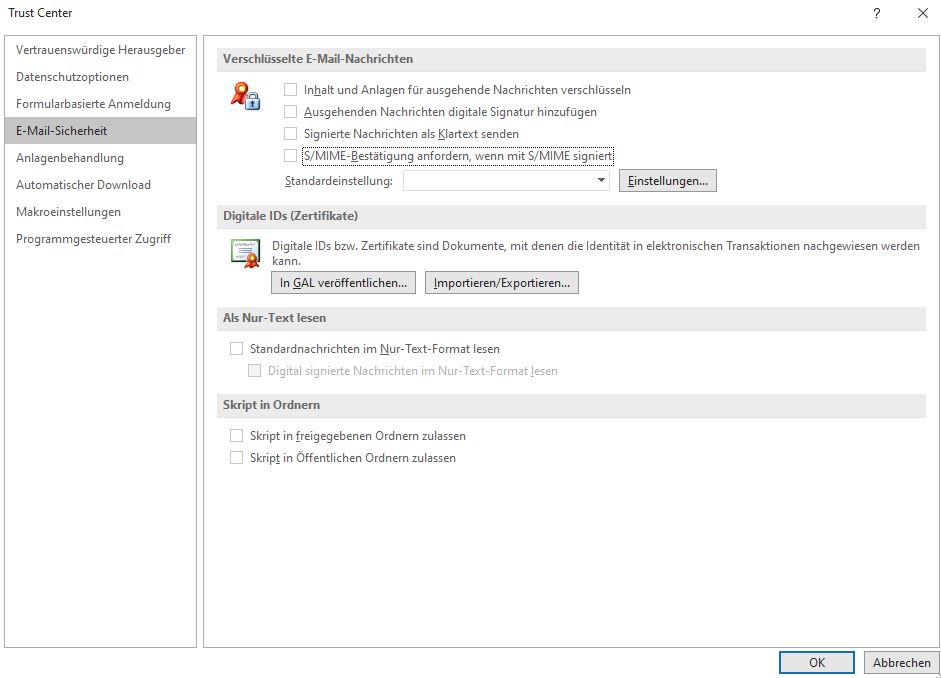Viewport: 941px width, 678px height.
Task: Select Anlagenbehandlung in the sidebar
Action: click(70, 158)
